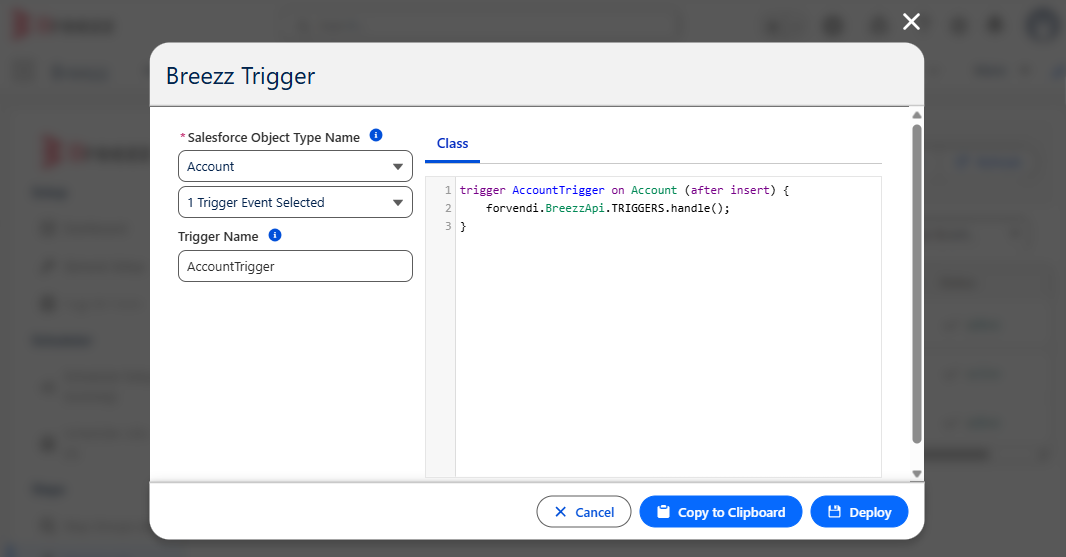Click the save icon in Deploy button
The image size is (1066, 557).
pos(834,511)
